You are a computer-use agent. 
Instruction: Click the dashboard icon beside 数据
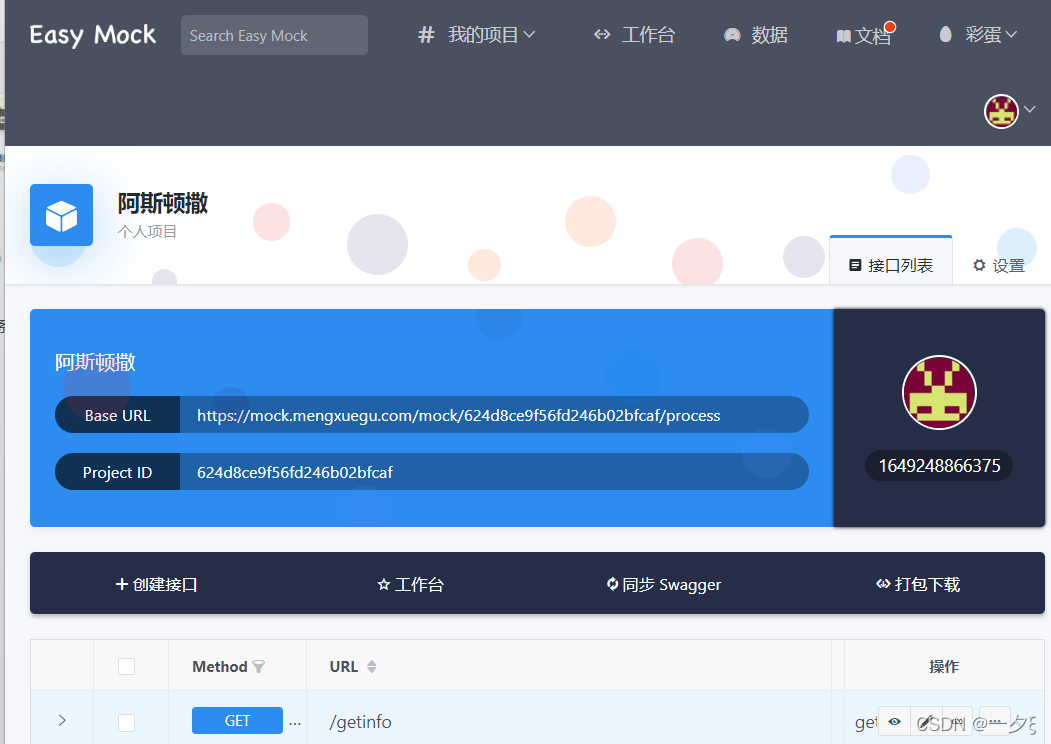tap(732, 35)
